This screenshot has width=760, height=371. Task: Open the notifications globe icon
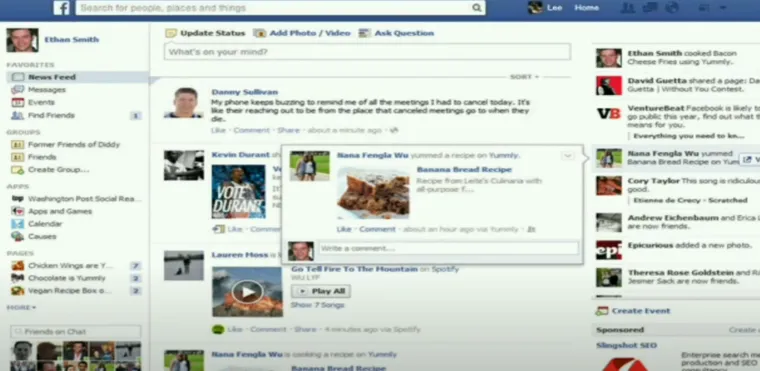[x=672, y=8]
